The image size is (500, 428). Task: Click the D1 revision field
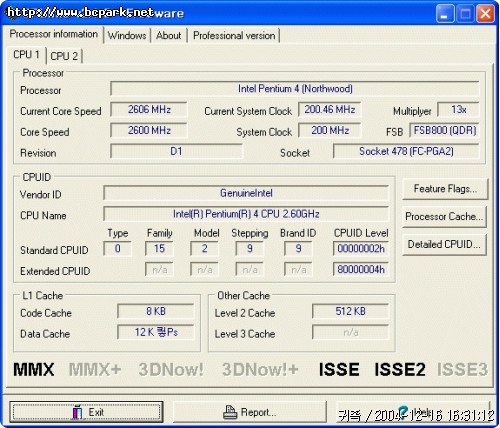coord(176,151)
